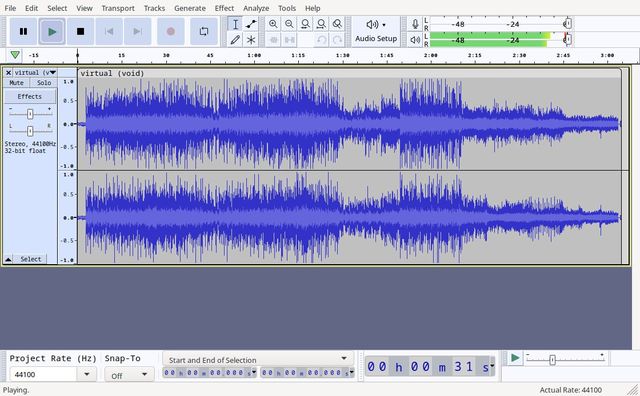Click the Redo arrow icon
Image resolution: width=640 pixels, height=396 pixels.
point(337,40)
